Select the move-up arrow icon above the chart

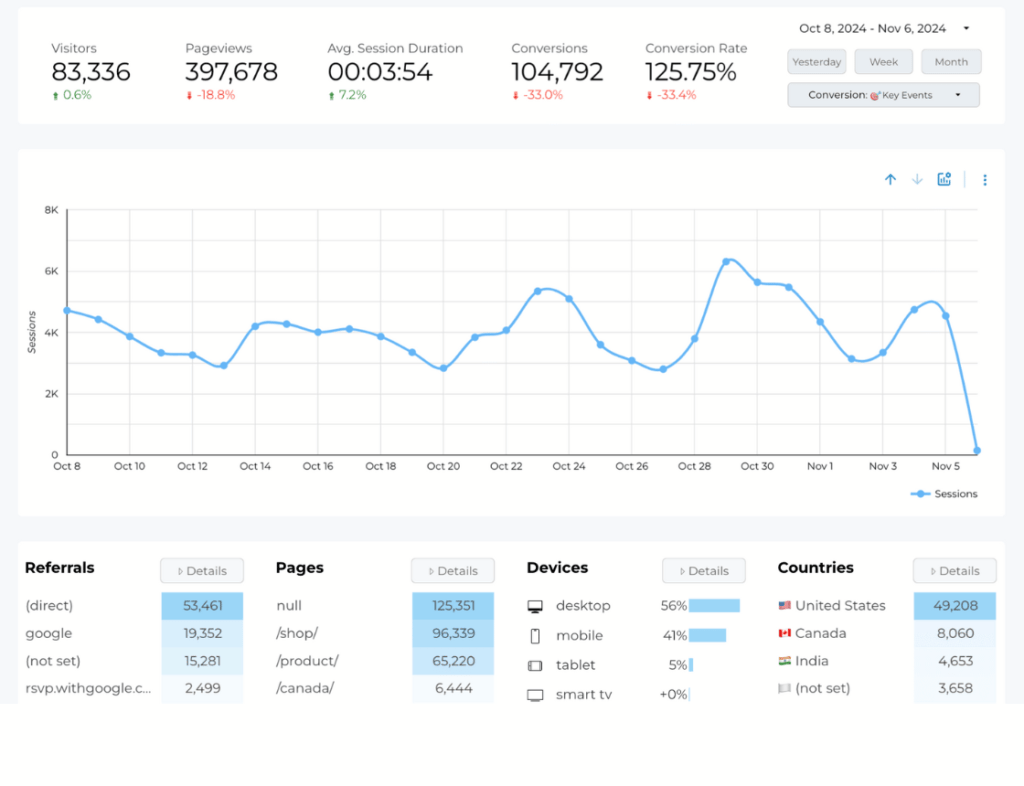click(x=891, y=179)
